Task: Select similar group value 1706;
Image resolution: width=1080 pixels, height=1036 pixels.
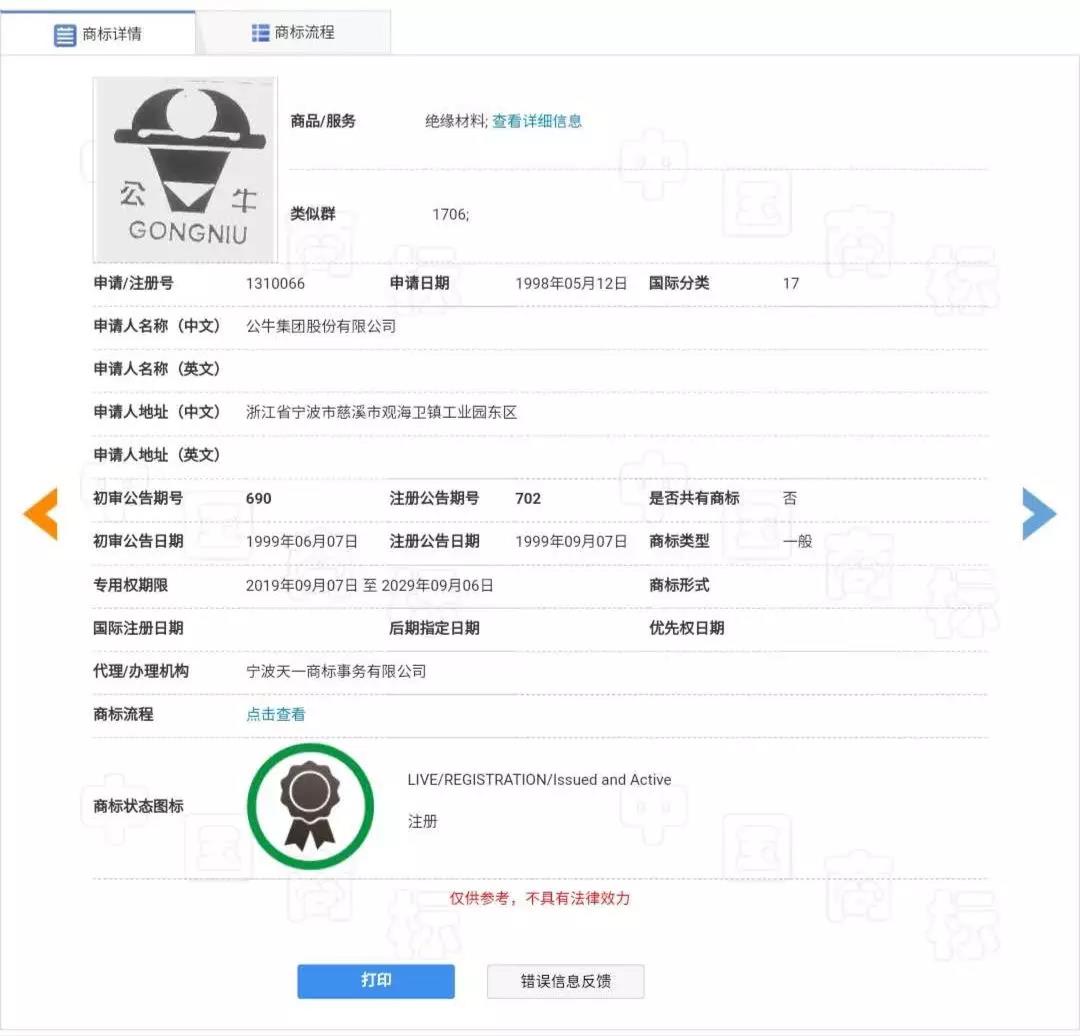Action: click(x=450, y=214)
